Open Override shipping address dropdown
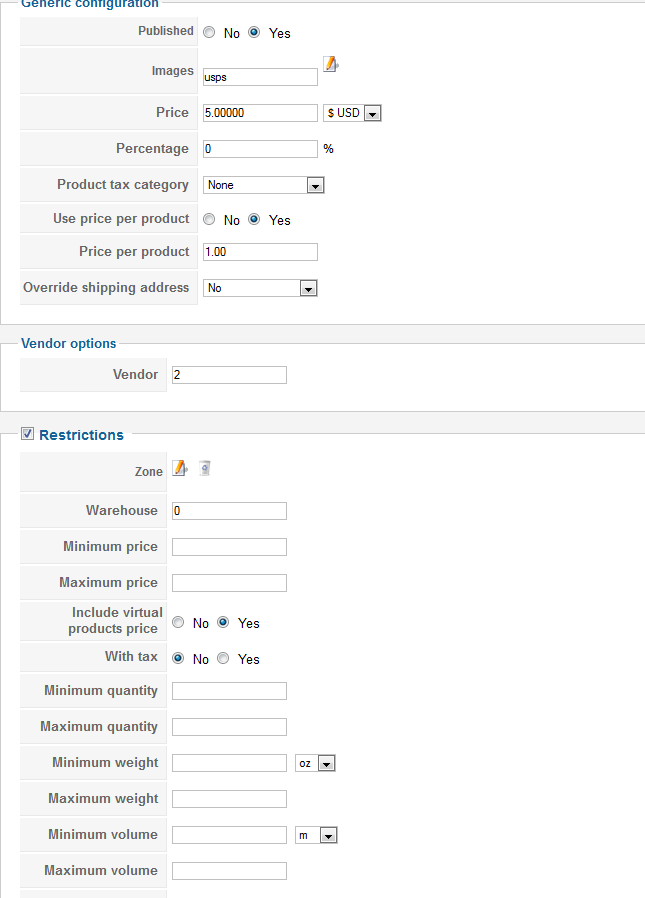645x898 pixels. coord(260,288)
